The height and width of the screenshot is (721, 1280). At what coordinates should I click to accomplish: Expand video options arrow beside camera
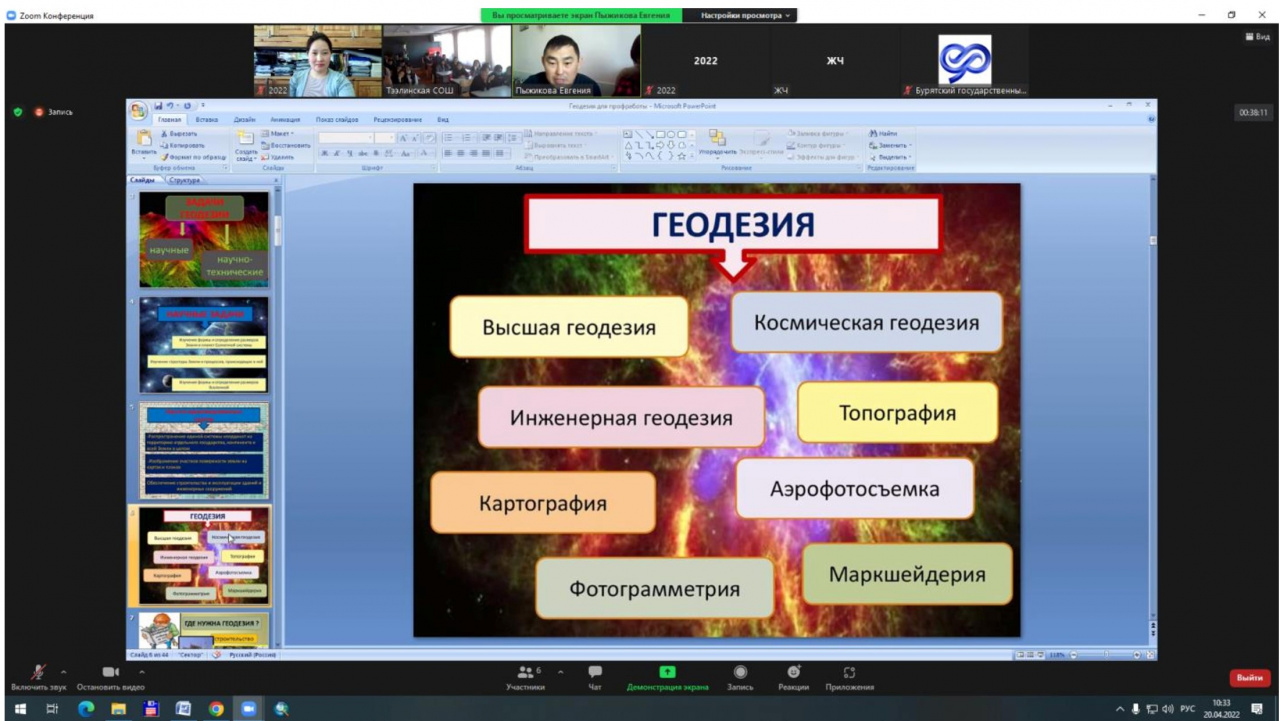click(x=141, y=671)
